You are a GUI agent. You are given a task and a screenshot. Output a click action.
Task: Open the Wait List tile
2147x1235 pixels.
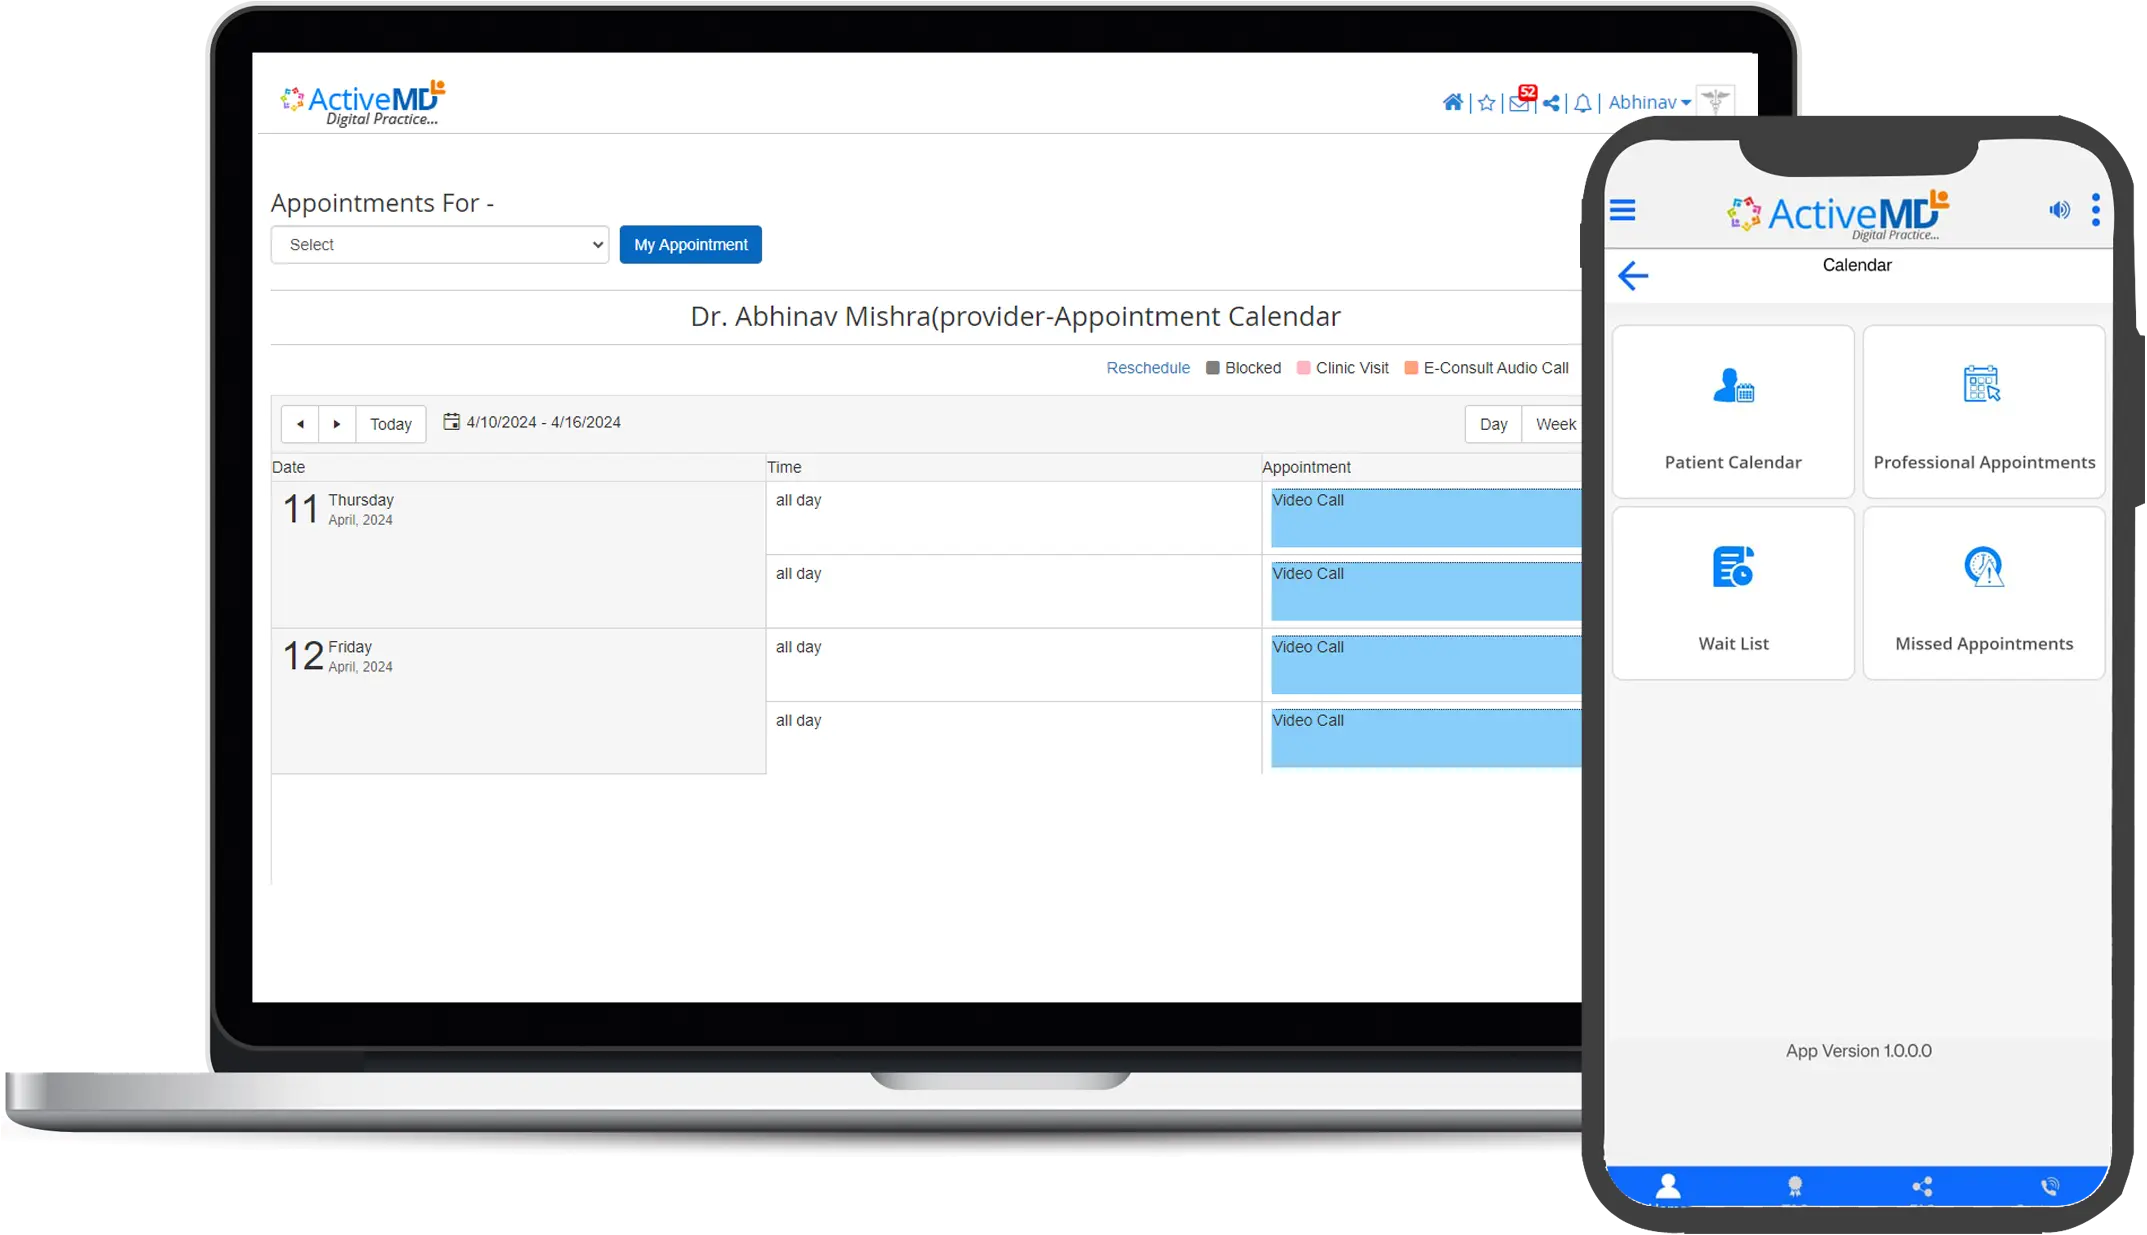[1733, 593]
